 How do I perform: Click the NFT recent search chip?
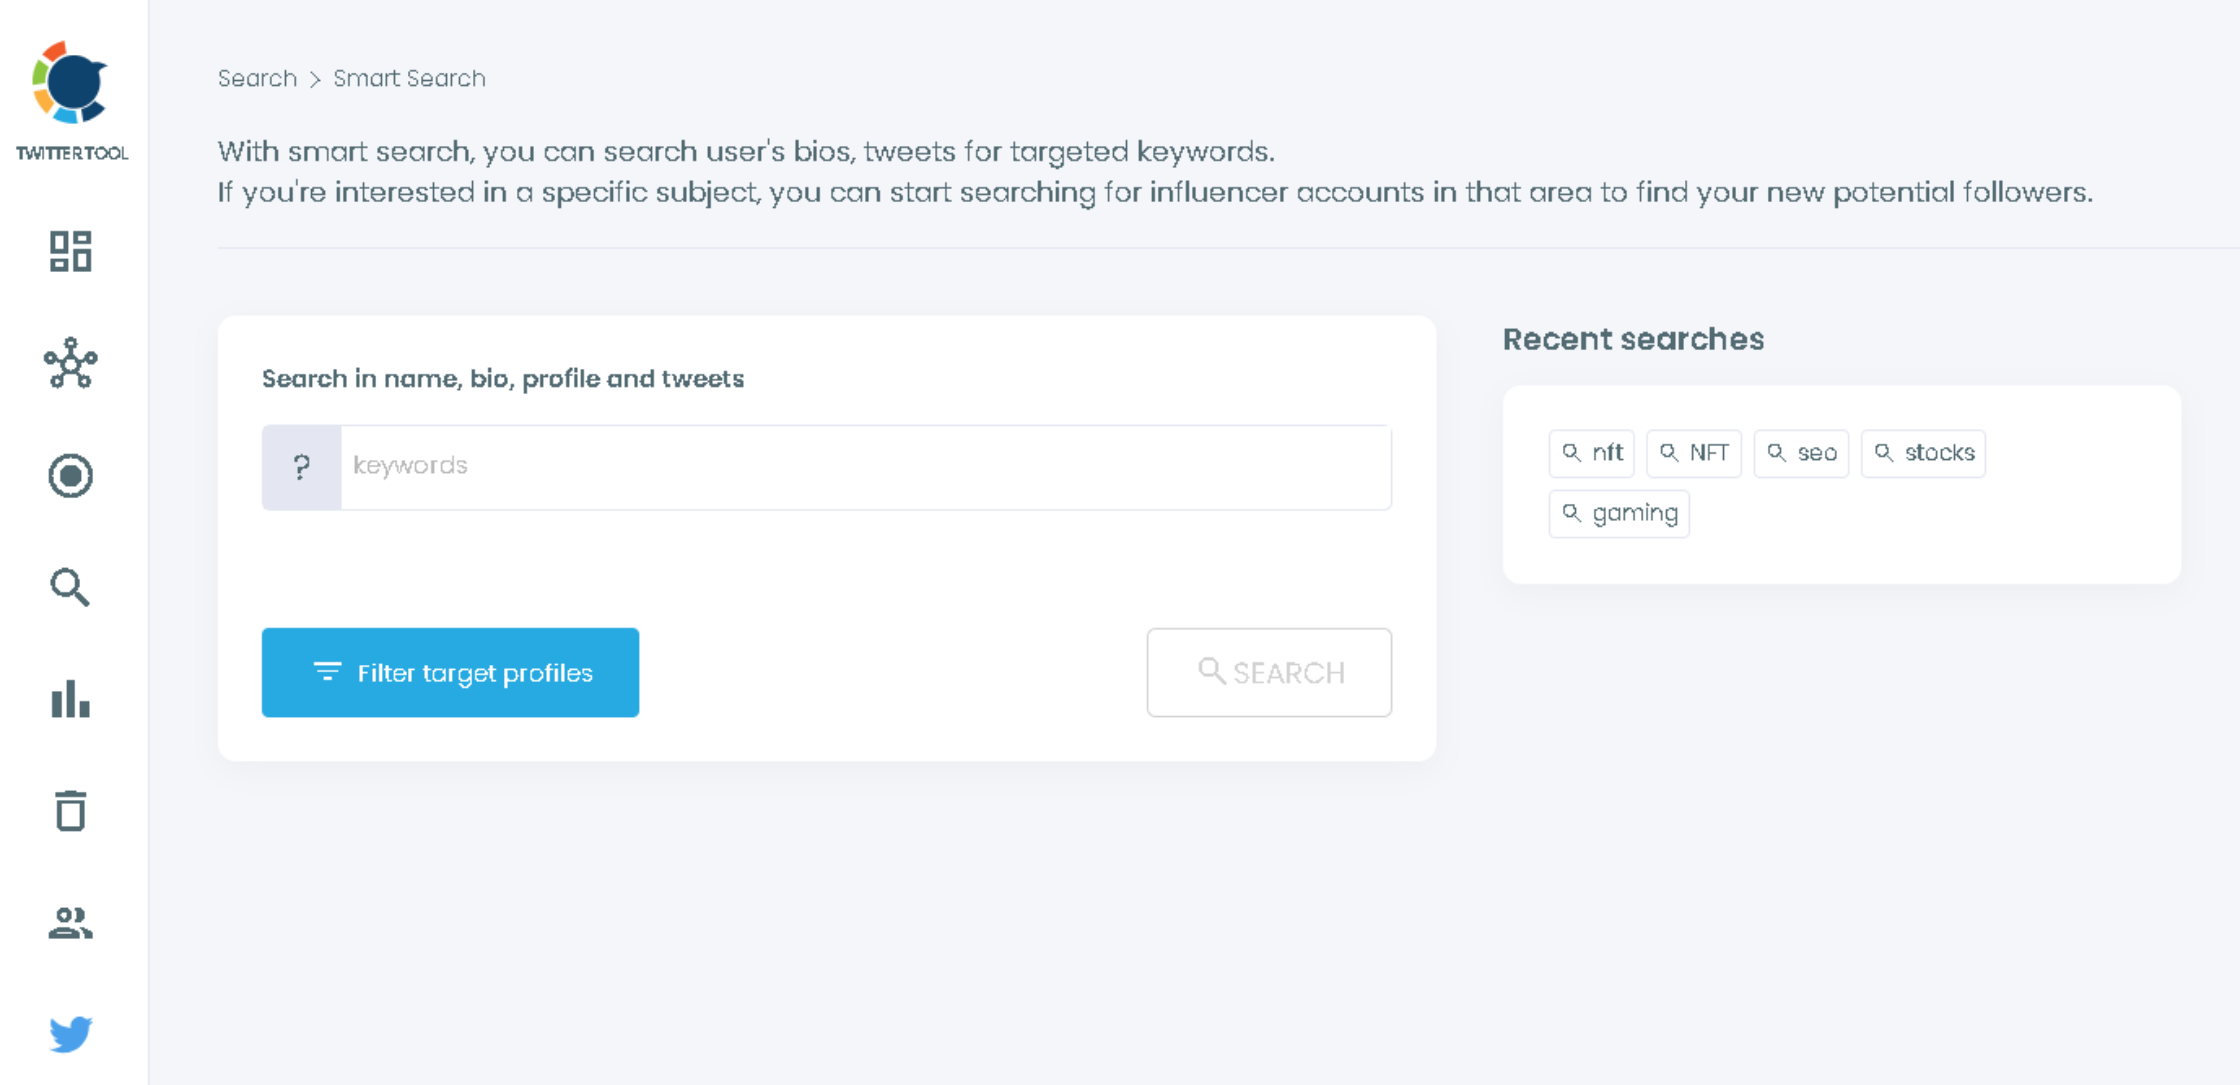pos(1693,453)
